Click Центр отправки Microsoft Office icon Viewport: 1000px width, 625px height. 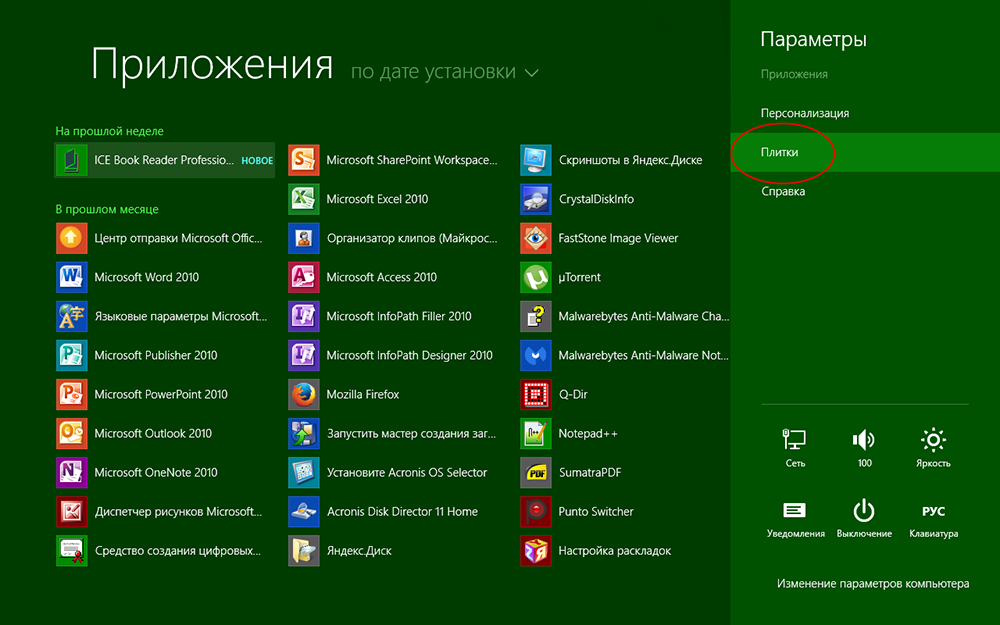[x=71, y=239]
